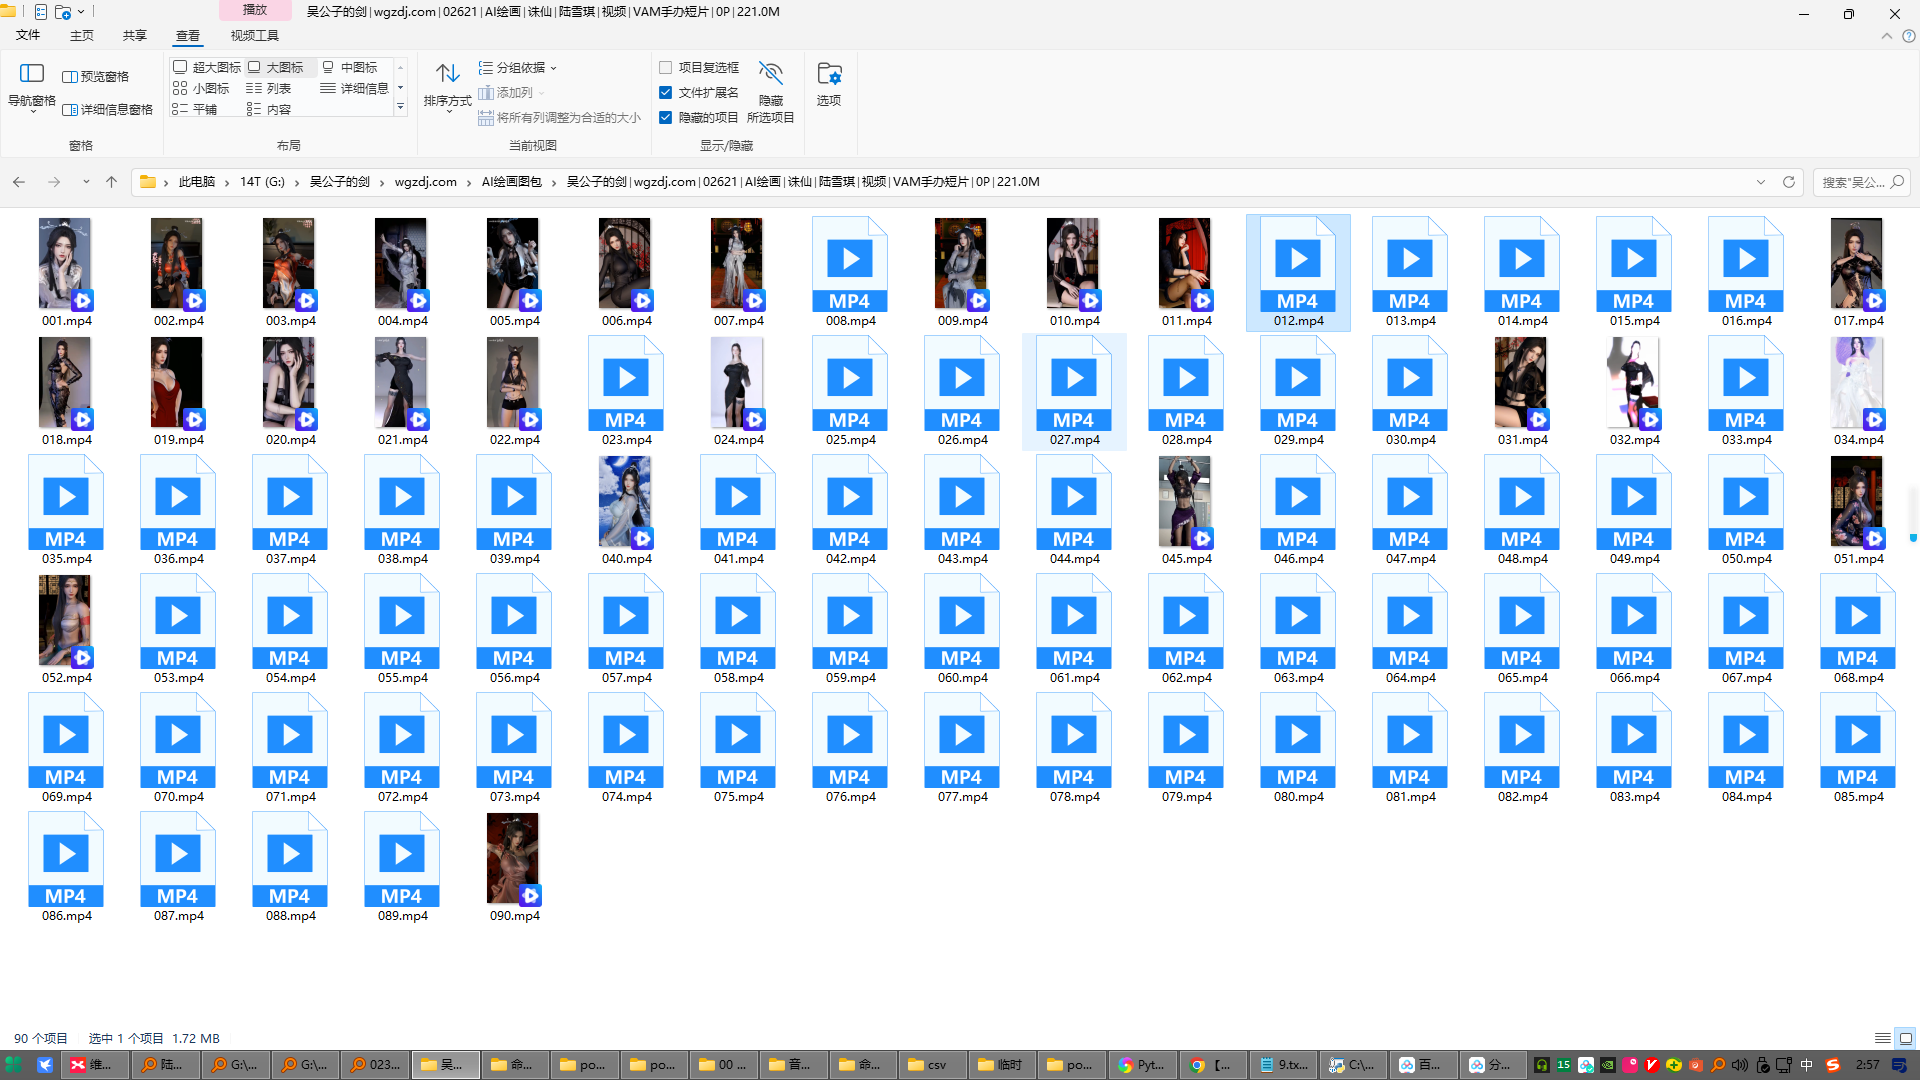The height and width of the screenshot is (1080, 1920).
Task: Click refresh button in address bar
Action: click(1789, 182)
